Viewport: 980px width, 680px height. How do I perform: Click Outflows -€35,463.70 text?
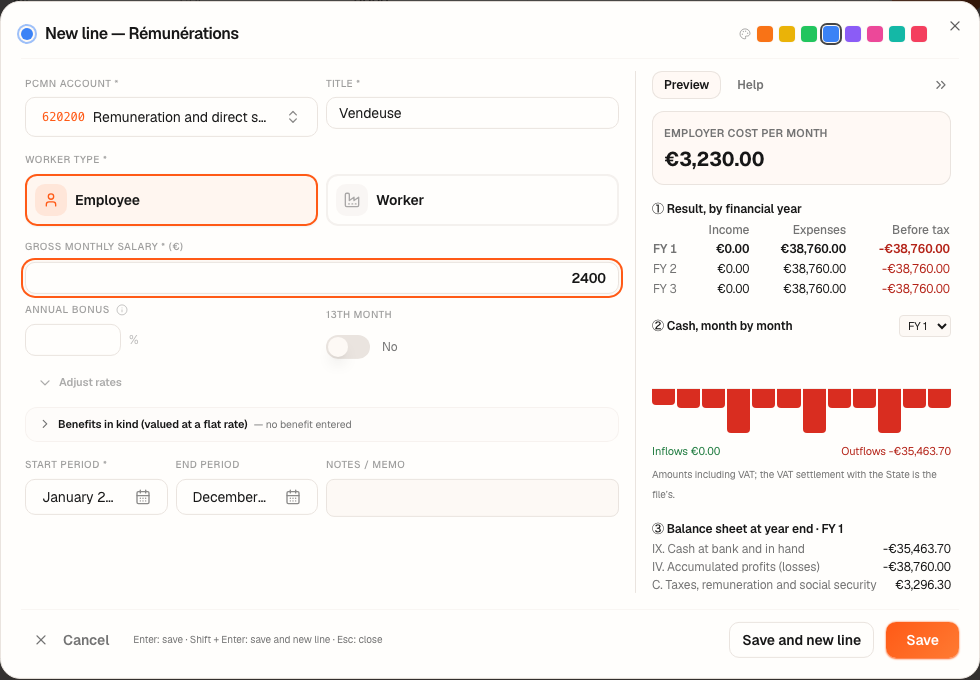pyautogui.click(x=896, y=451)
